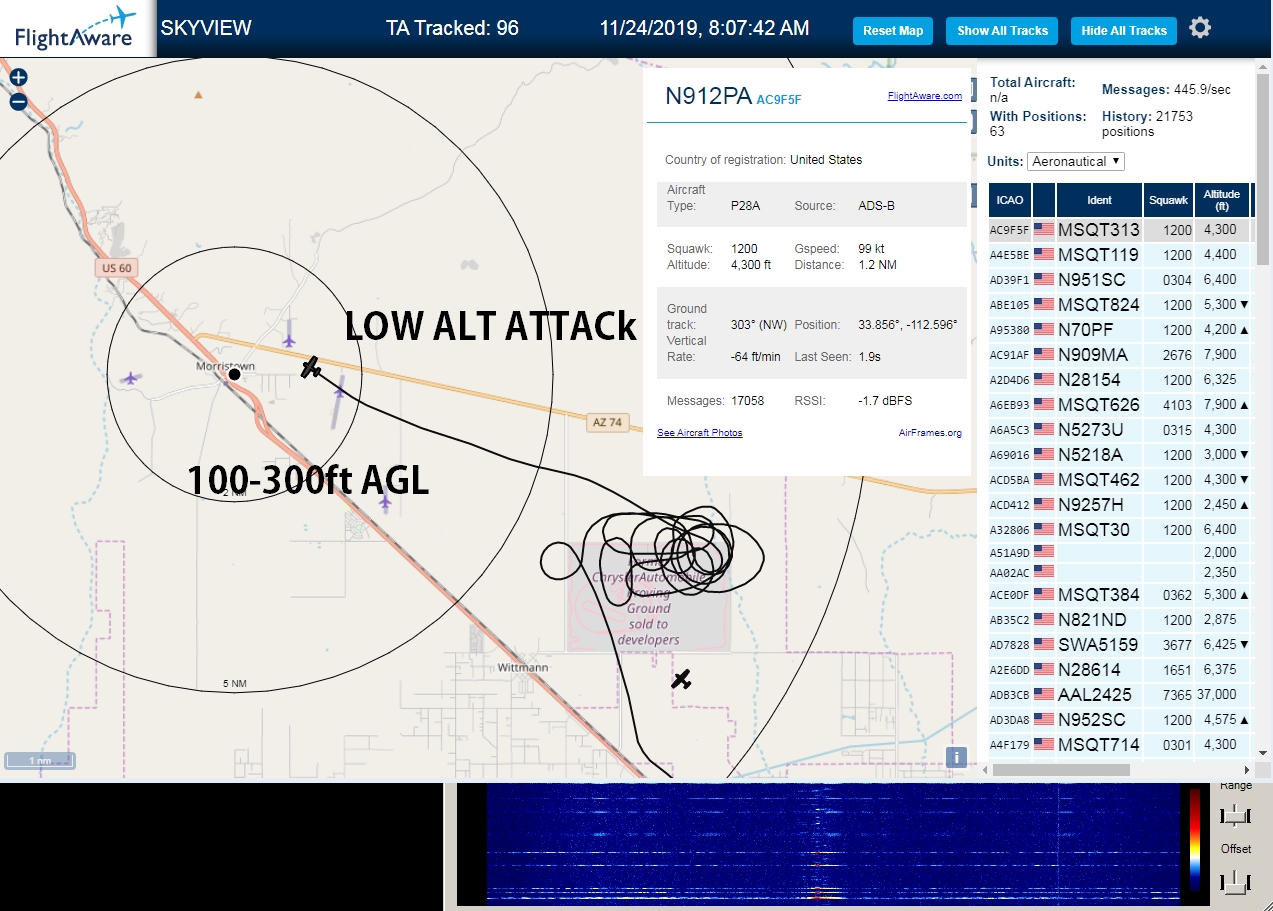Click the aircraft table horizontal scrollbar
Image resolution: width=1273 pixels, height=911 pixels.
tap(1061, 770)
